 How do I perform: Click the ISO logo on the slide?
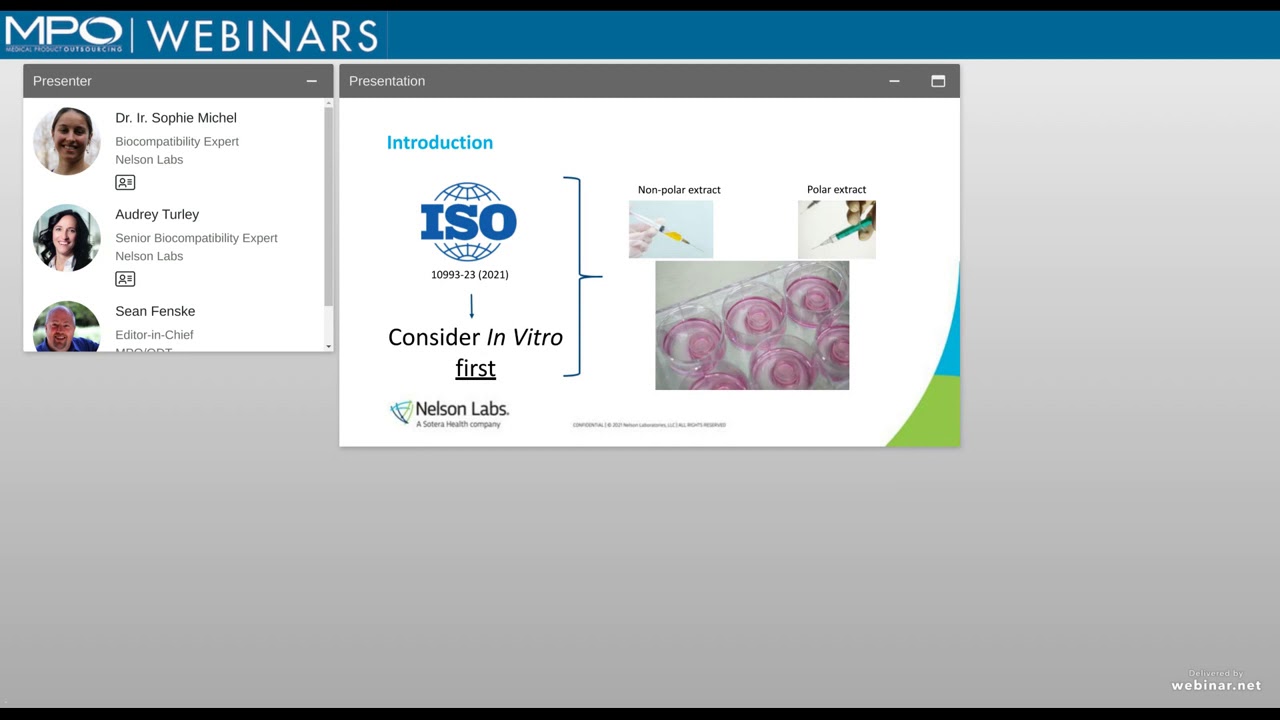[x=468, y=222]
